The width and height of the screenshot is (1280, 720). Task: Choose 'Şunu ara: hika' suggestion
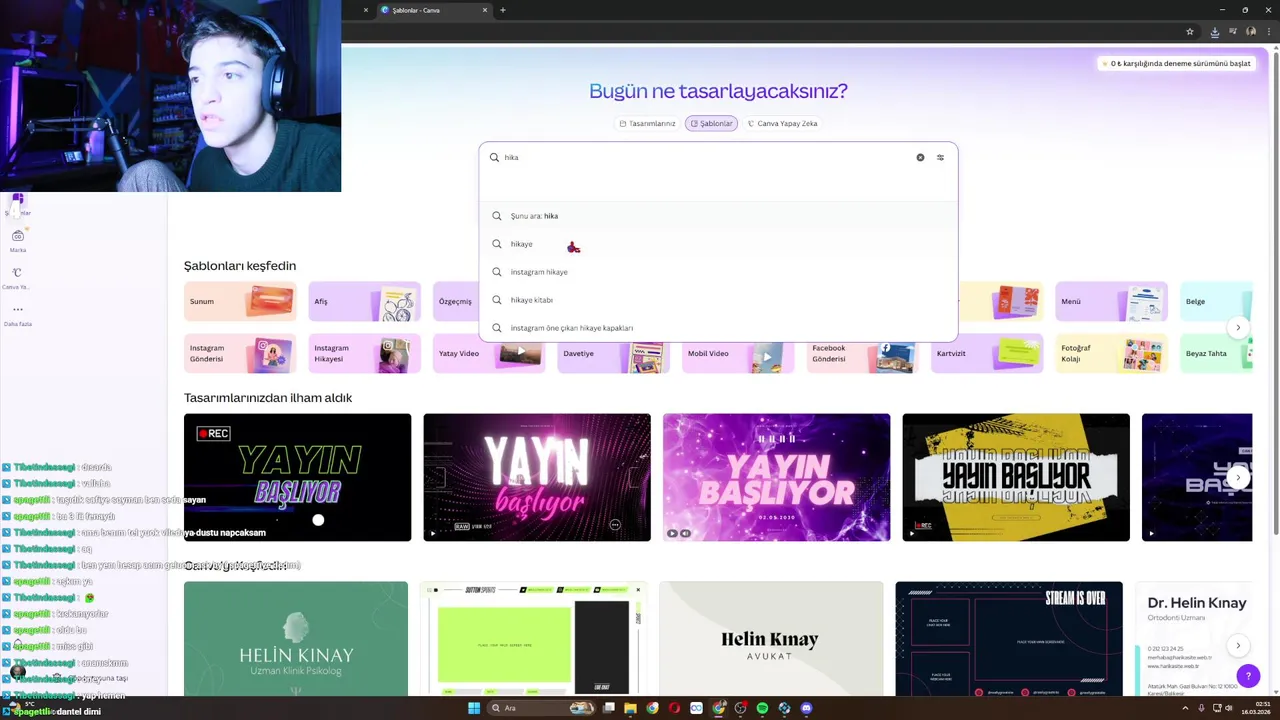[x=718, y=216]
